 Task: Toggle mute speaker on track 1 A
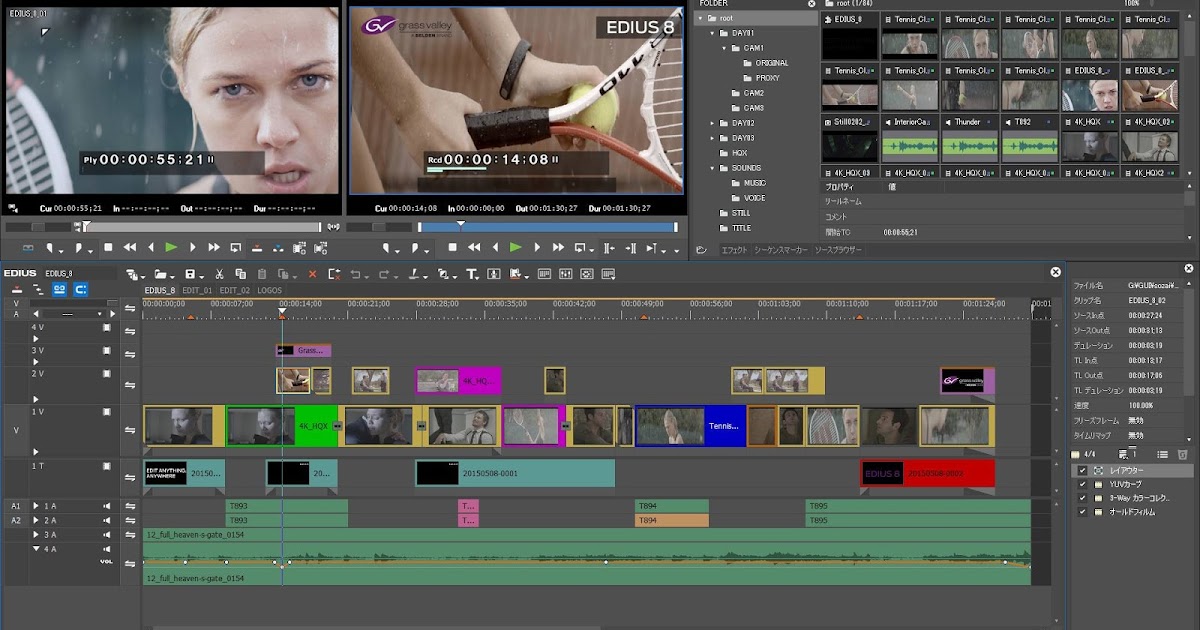click(106, 506)
